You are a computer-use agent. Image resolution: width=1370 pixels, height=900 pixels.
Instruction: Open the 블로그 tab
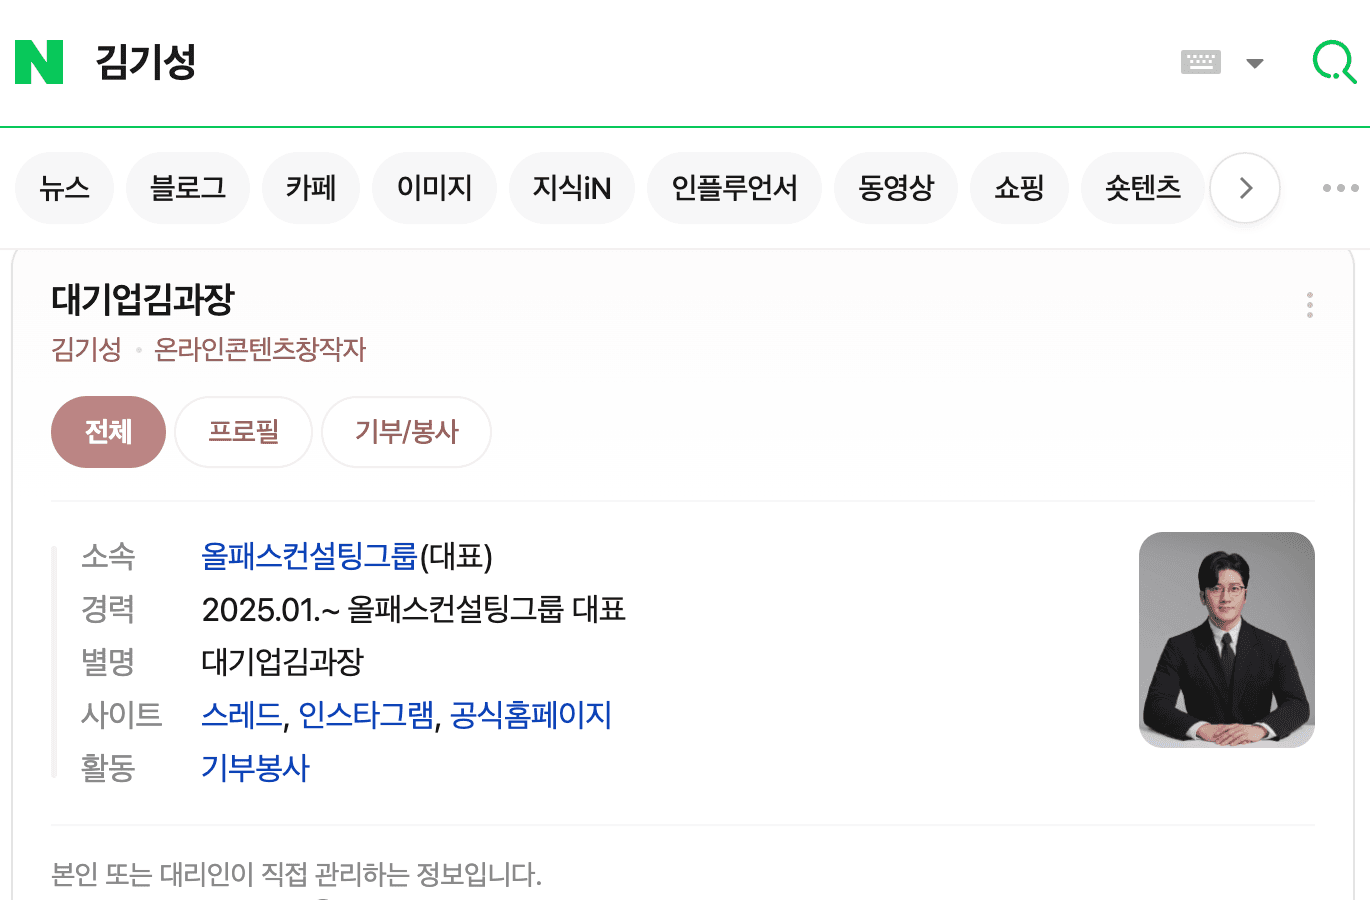(187, 187)
